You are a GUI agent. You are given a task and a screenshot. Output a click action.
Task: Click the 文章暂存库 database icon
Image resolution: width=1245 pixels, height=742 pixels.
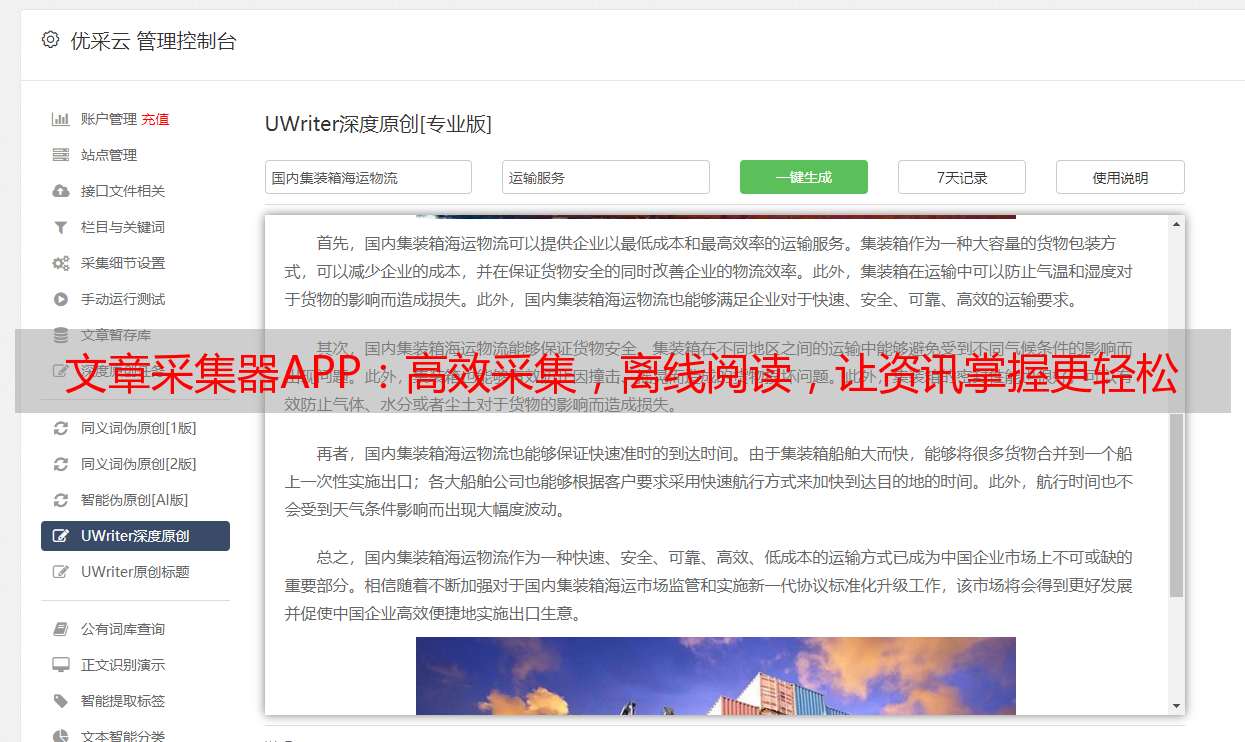click(61, 335)
